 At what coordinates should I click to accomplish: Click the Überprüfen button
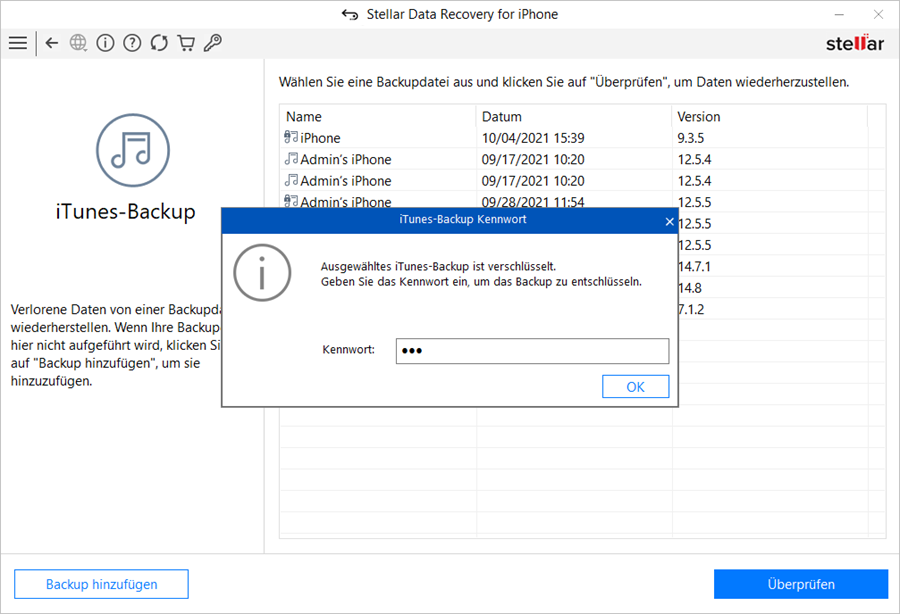801,584
